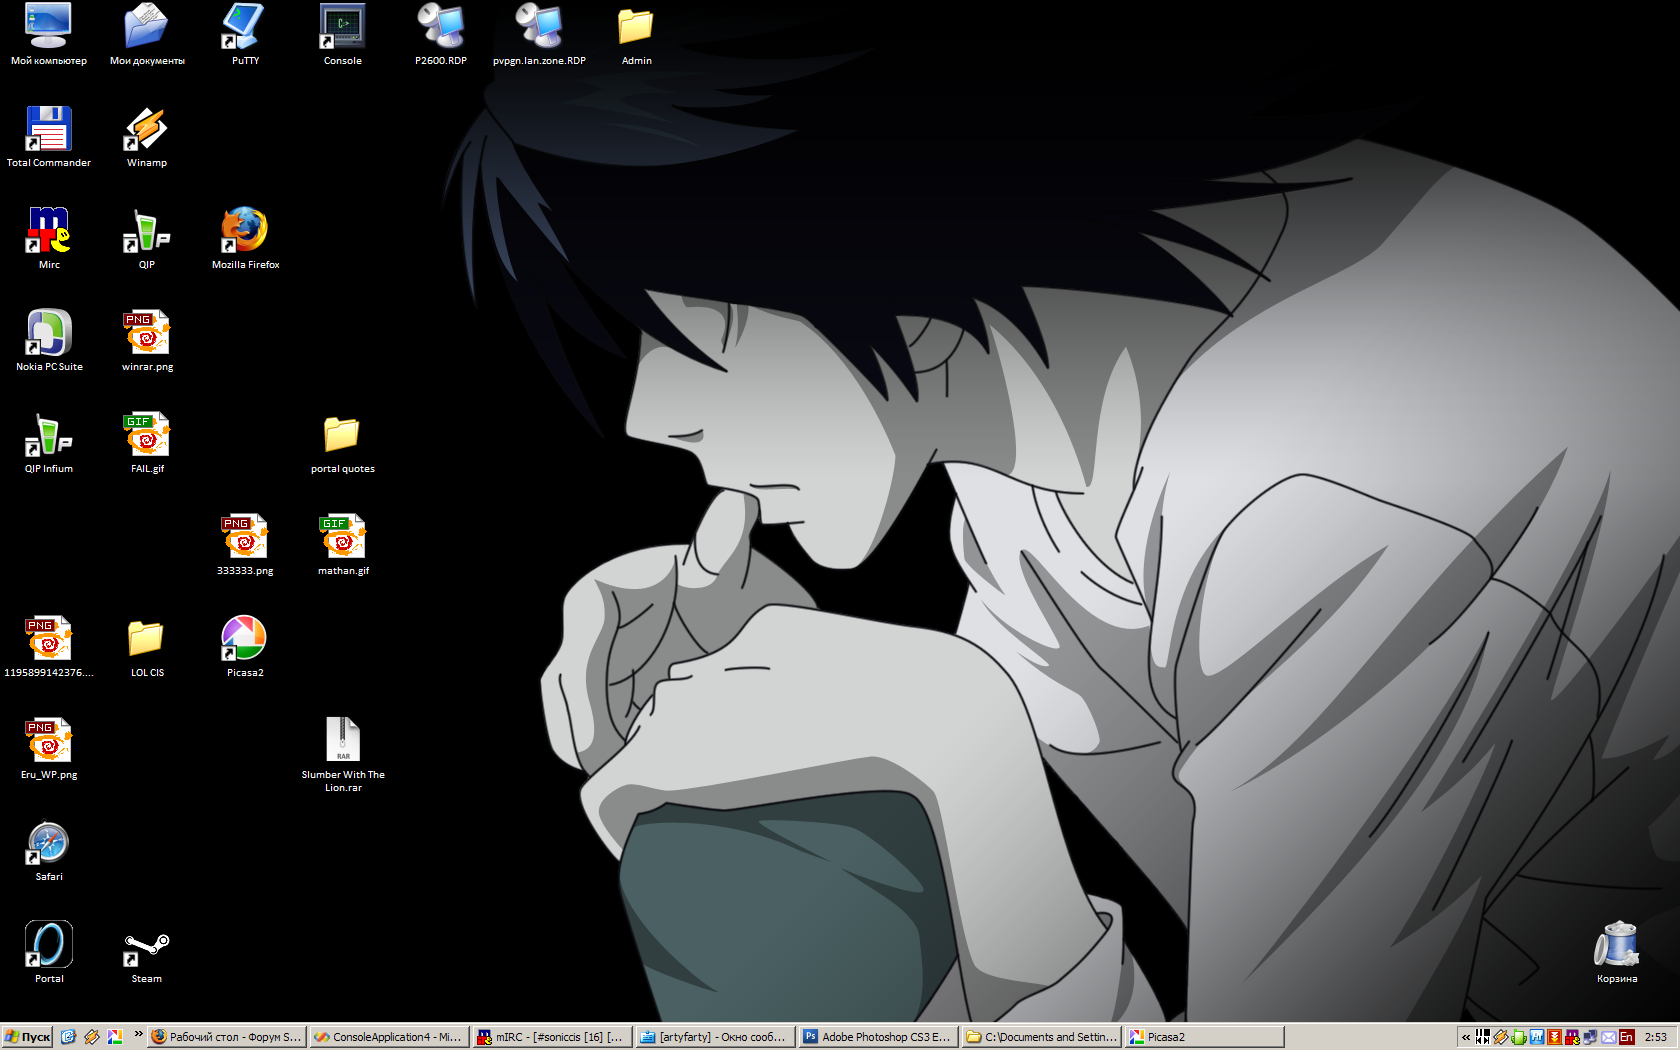Click the mIRC icon in system tray

(x=1572, y=1037)
